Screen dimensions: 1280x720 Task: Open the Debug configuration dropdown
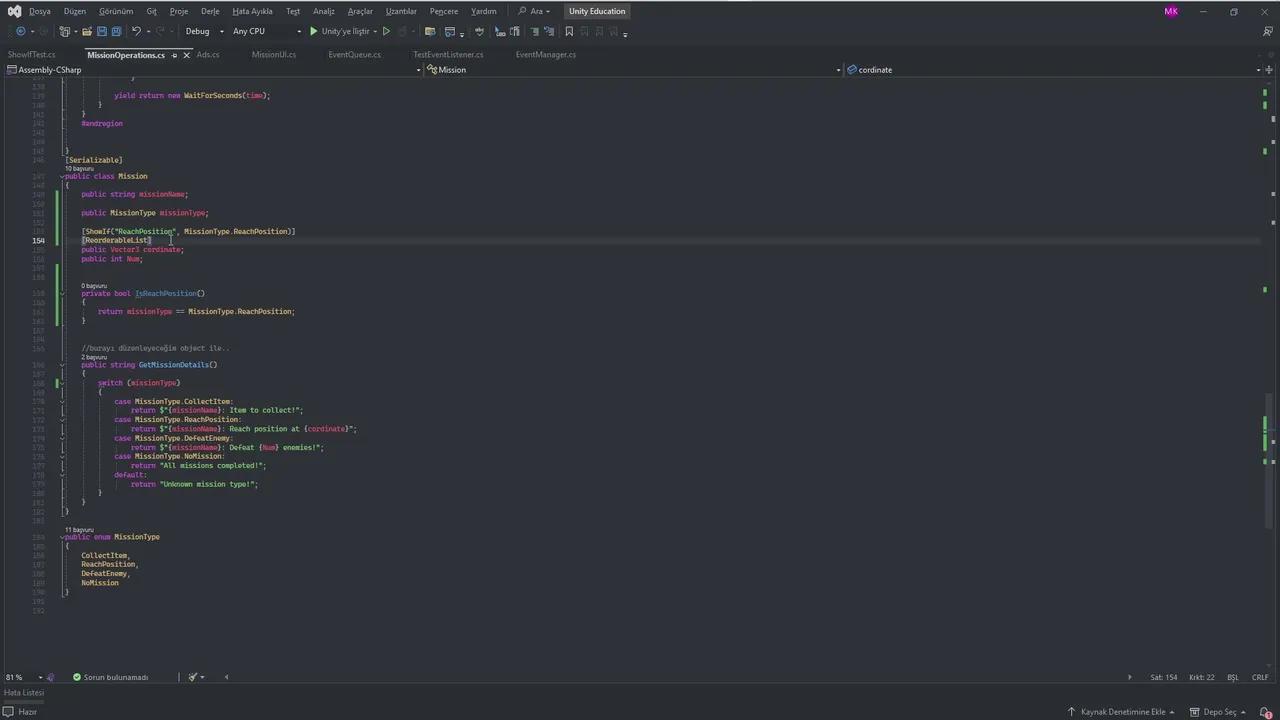[x=205, y=31]
